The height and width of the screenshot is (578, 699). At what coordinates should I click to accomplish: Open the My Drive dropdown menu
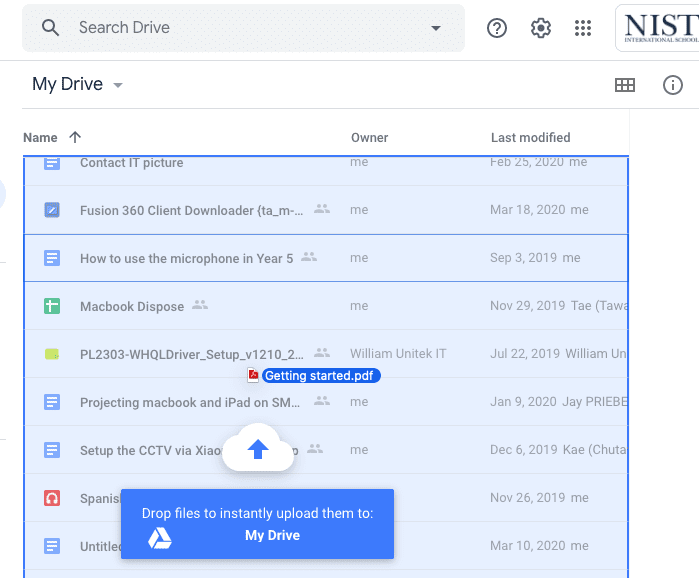coord(118,86)
